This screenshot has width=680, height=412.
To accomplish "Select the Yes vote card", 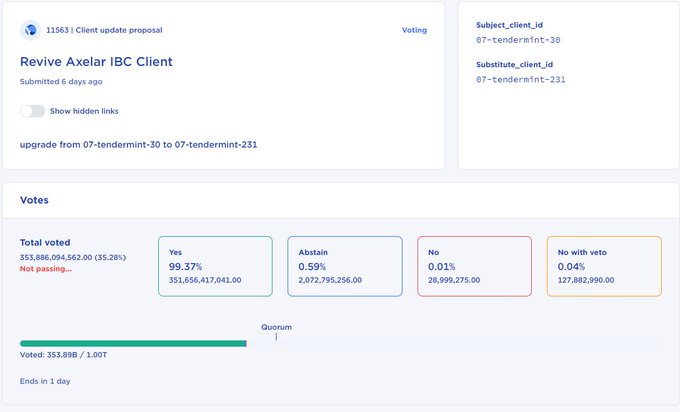I will [x=216, y=266].
